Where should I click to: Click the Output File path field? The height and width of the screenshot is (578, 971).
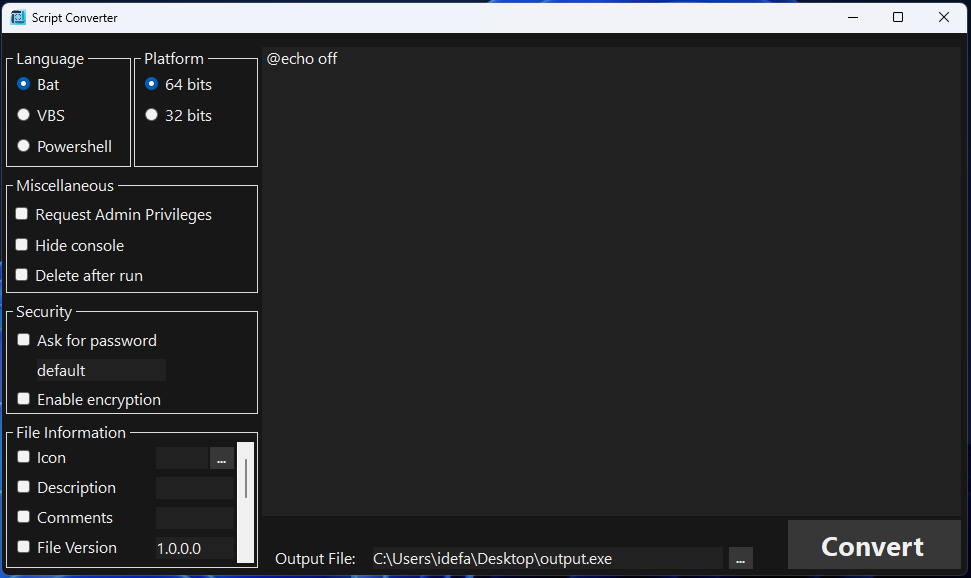point(545,559)
